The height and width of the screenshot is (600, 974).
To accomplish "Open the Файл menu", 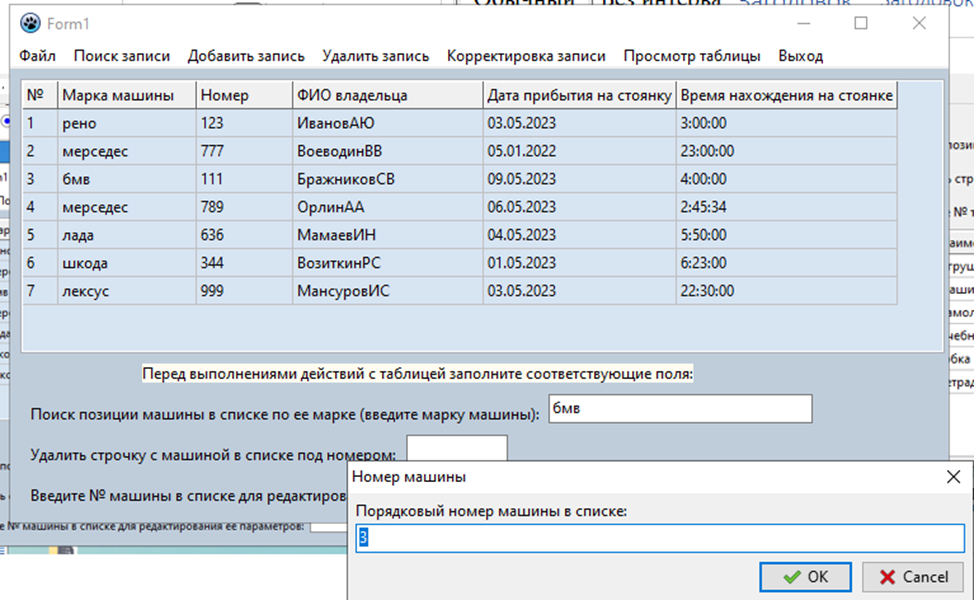I will click(x=37, y=56).
